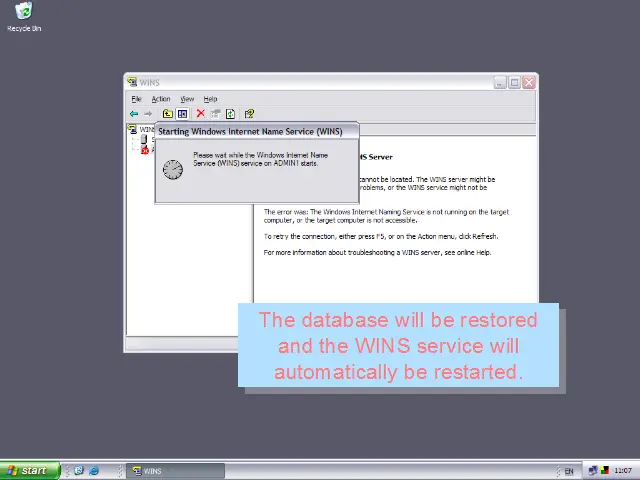
Task: Open the File menu
Action: click(136, 99)
